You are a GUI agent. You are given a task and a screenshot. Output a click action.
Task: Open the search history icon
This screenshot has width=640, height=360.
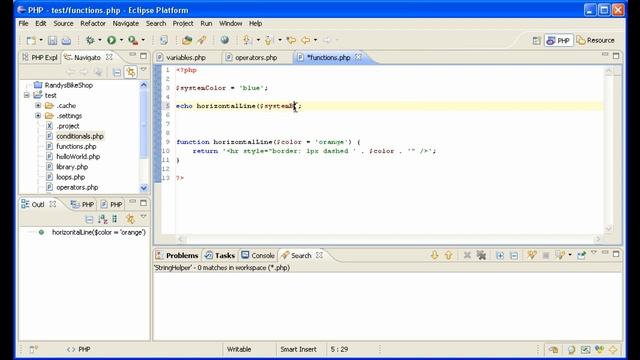560,256
